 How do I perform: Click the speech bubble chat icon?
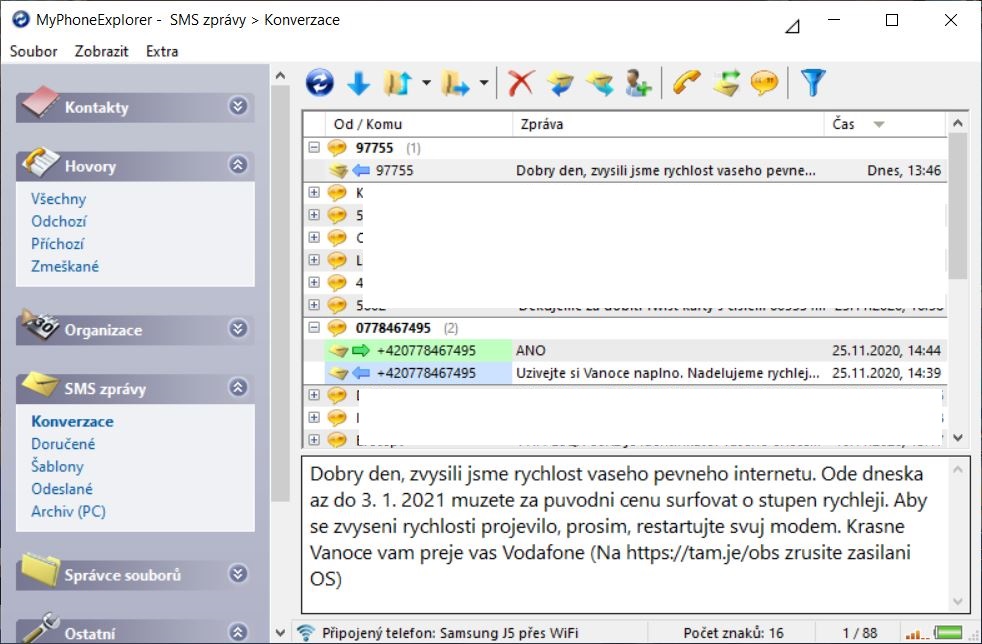click(765, 83)
